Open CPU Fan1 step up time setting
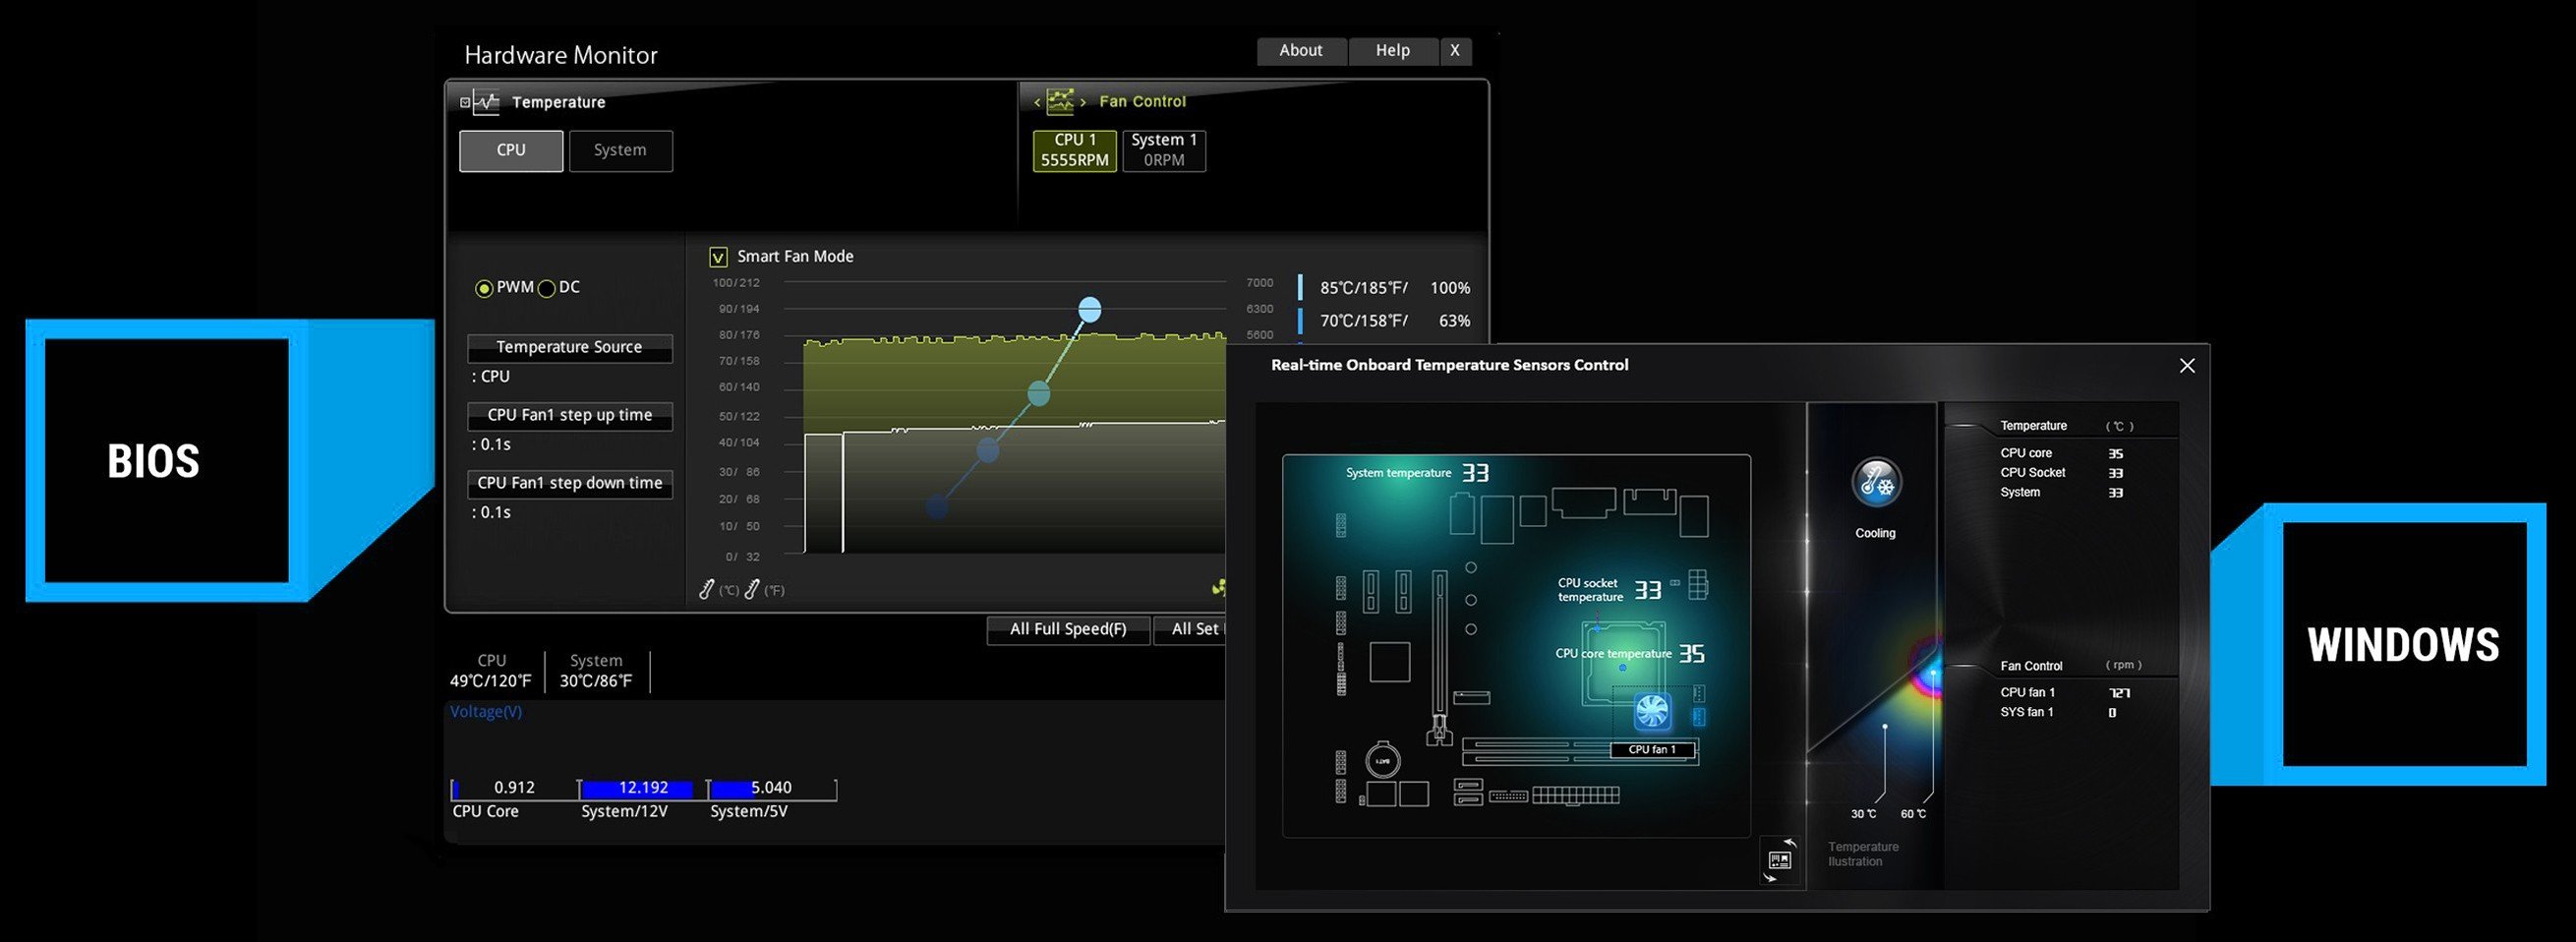This screenshot has height=942, width=2576. point(569,415)
